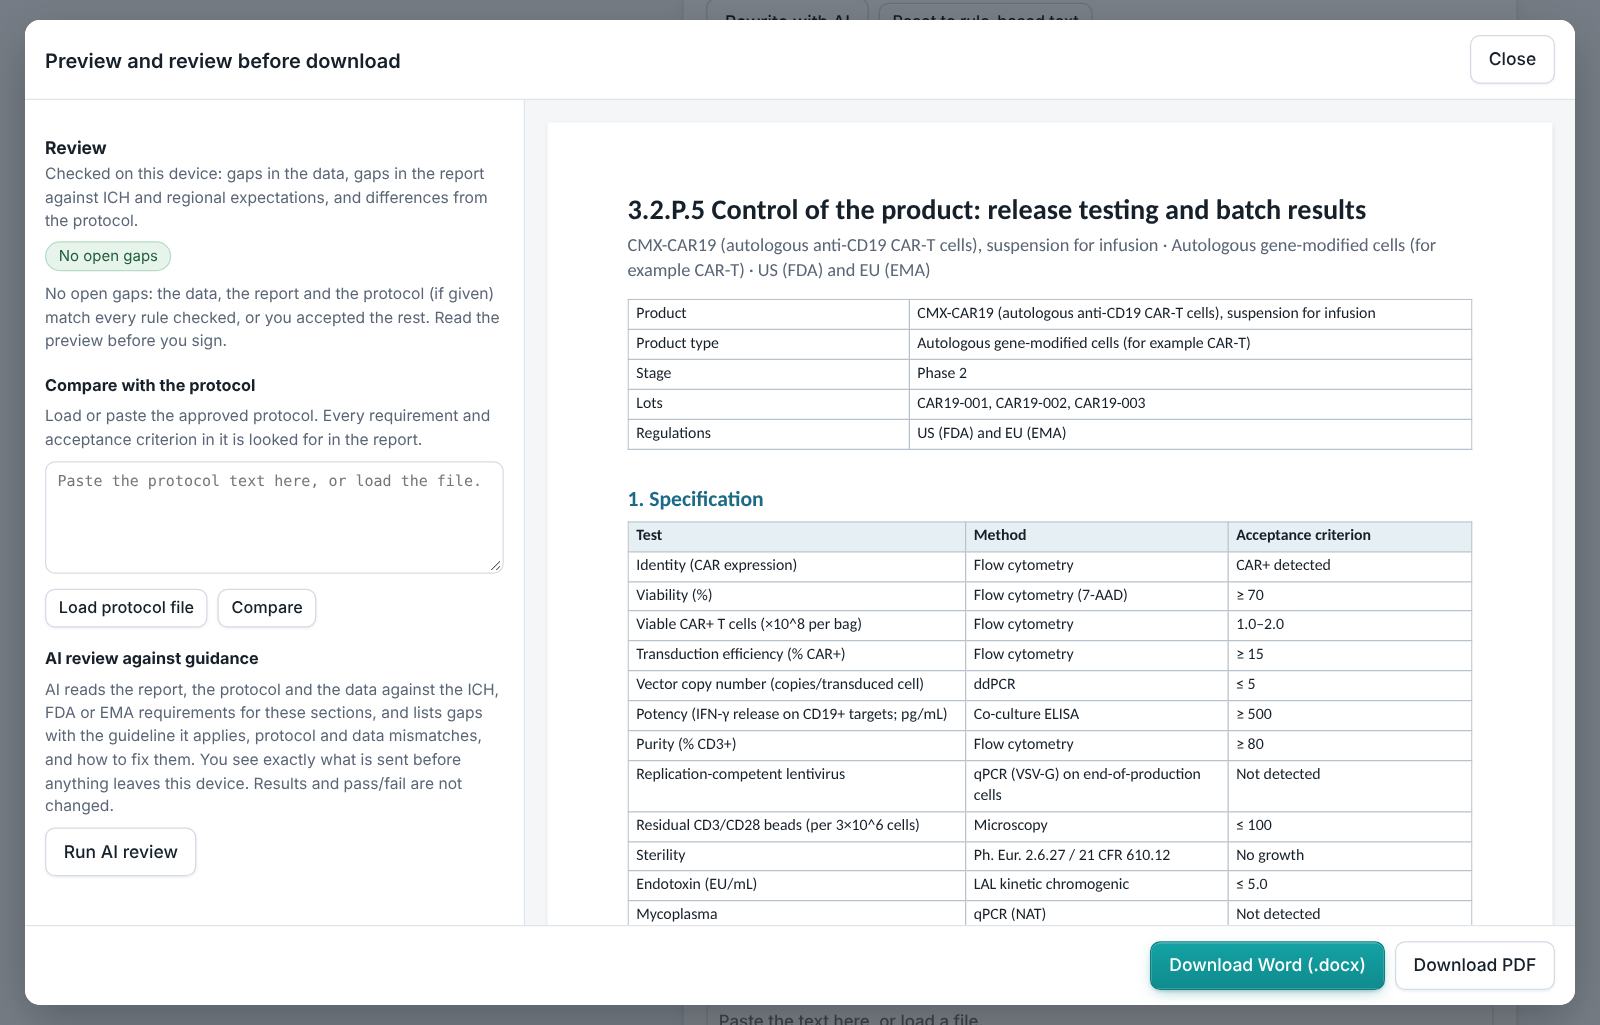This screenshot has width=1600, height=1025.
Task: Click the Stage Phase 2 cell
Action: (x=1190, y=373)
